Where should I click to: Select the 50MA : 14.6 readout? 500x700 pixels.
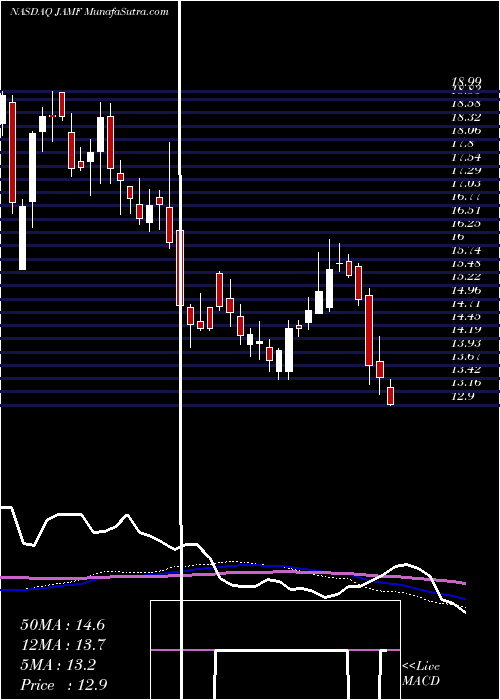click(x=62, y=625)
